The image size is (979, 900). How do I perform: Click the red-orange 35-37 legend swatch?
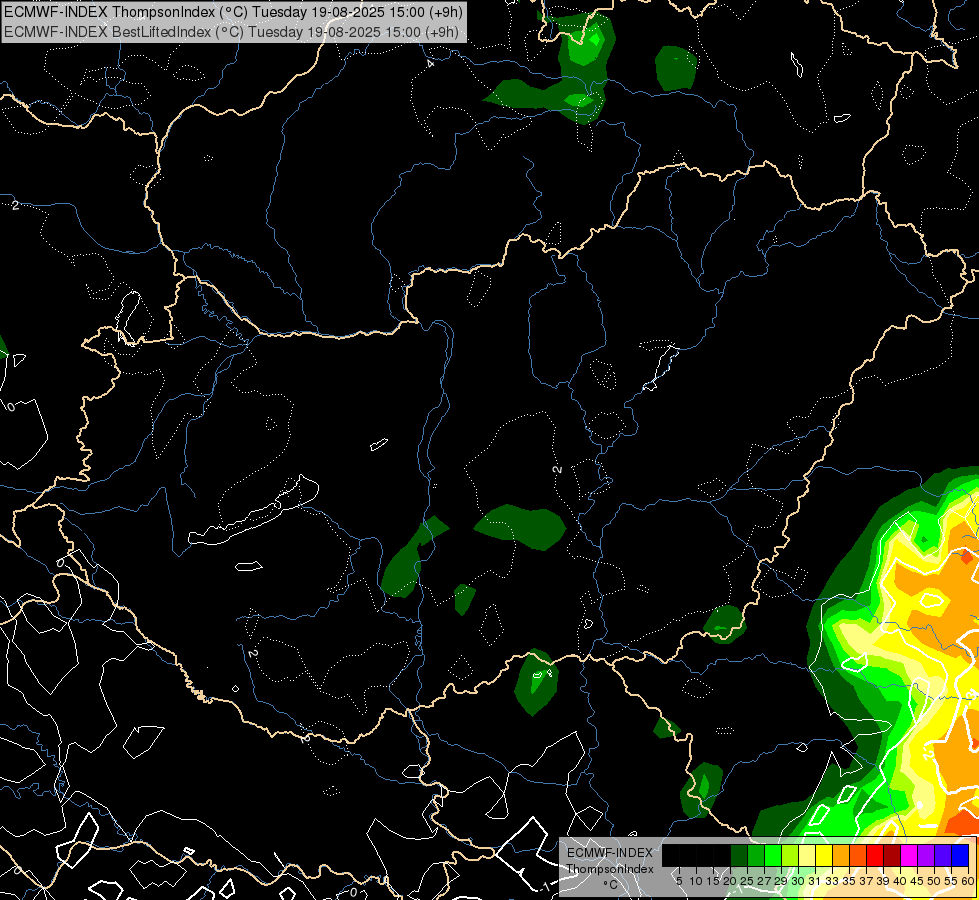coord(858,855)
